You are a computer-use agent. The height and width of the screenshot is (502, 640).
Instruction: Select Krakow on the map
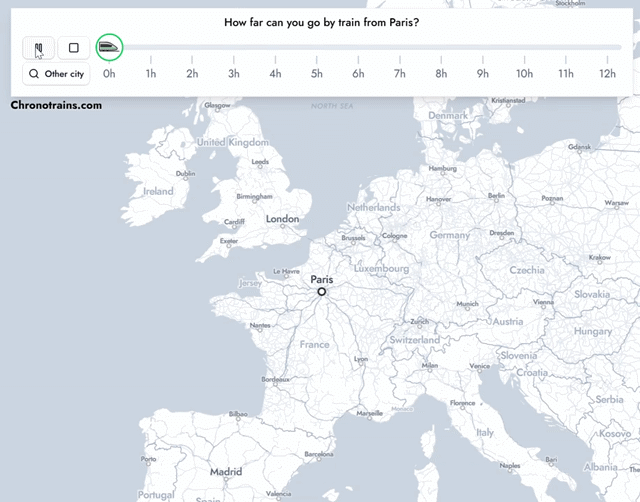600,257
